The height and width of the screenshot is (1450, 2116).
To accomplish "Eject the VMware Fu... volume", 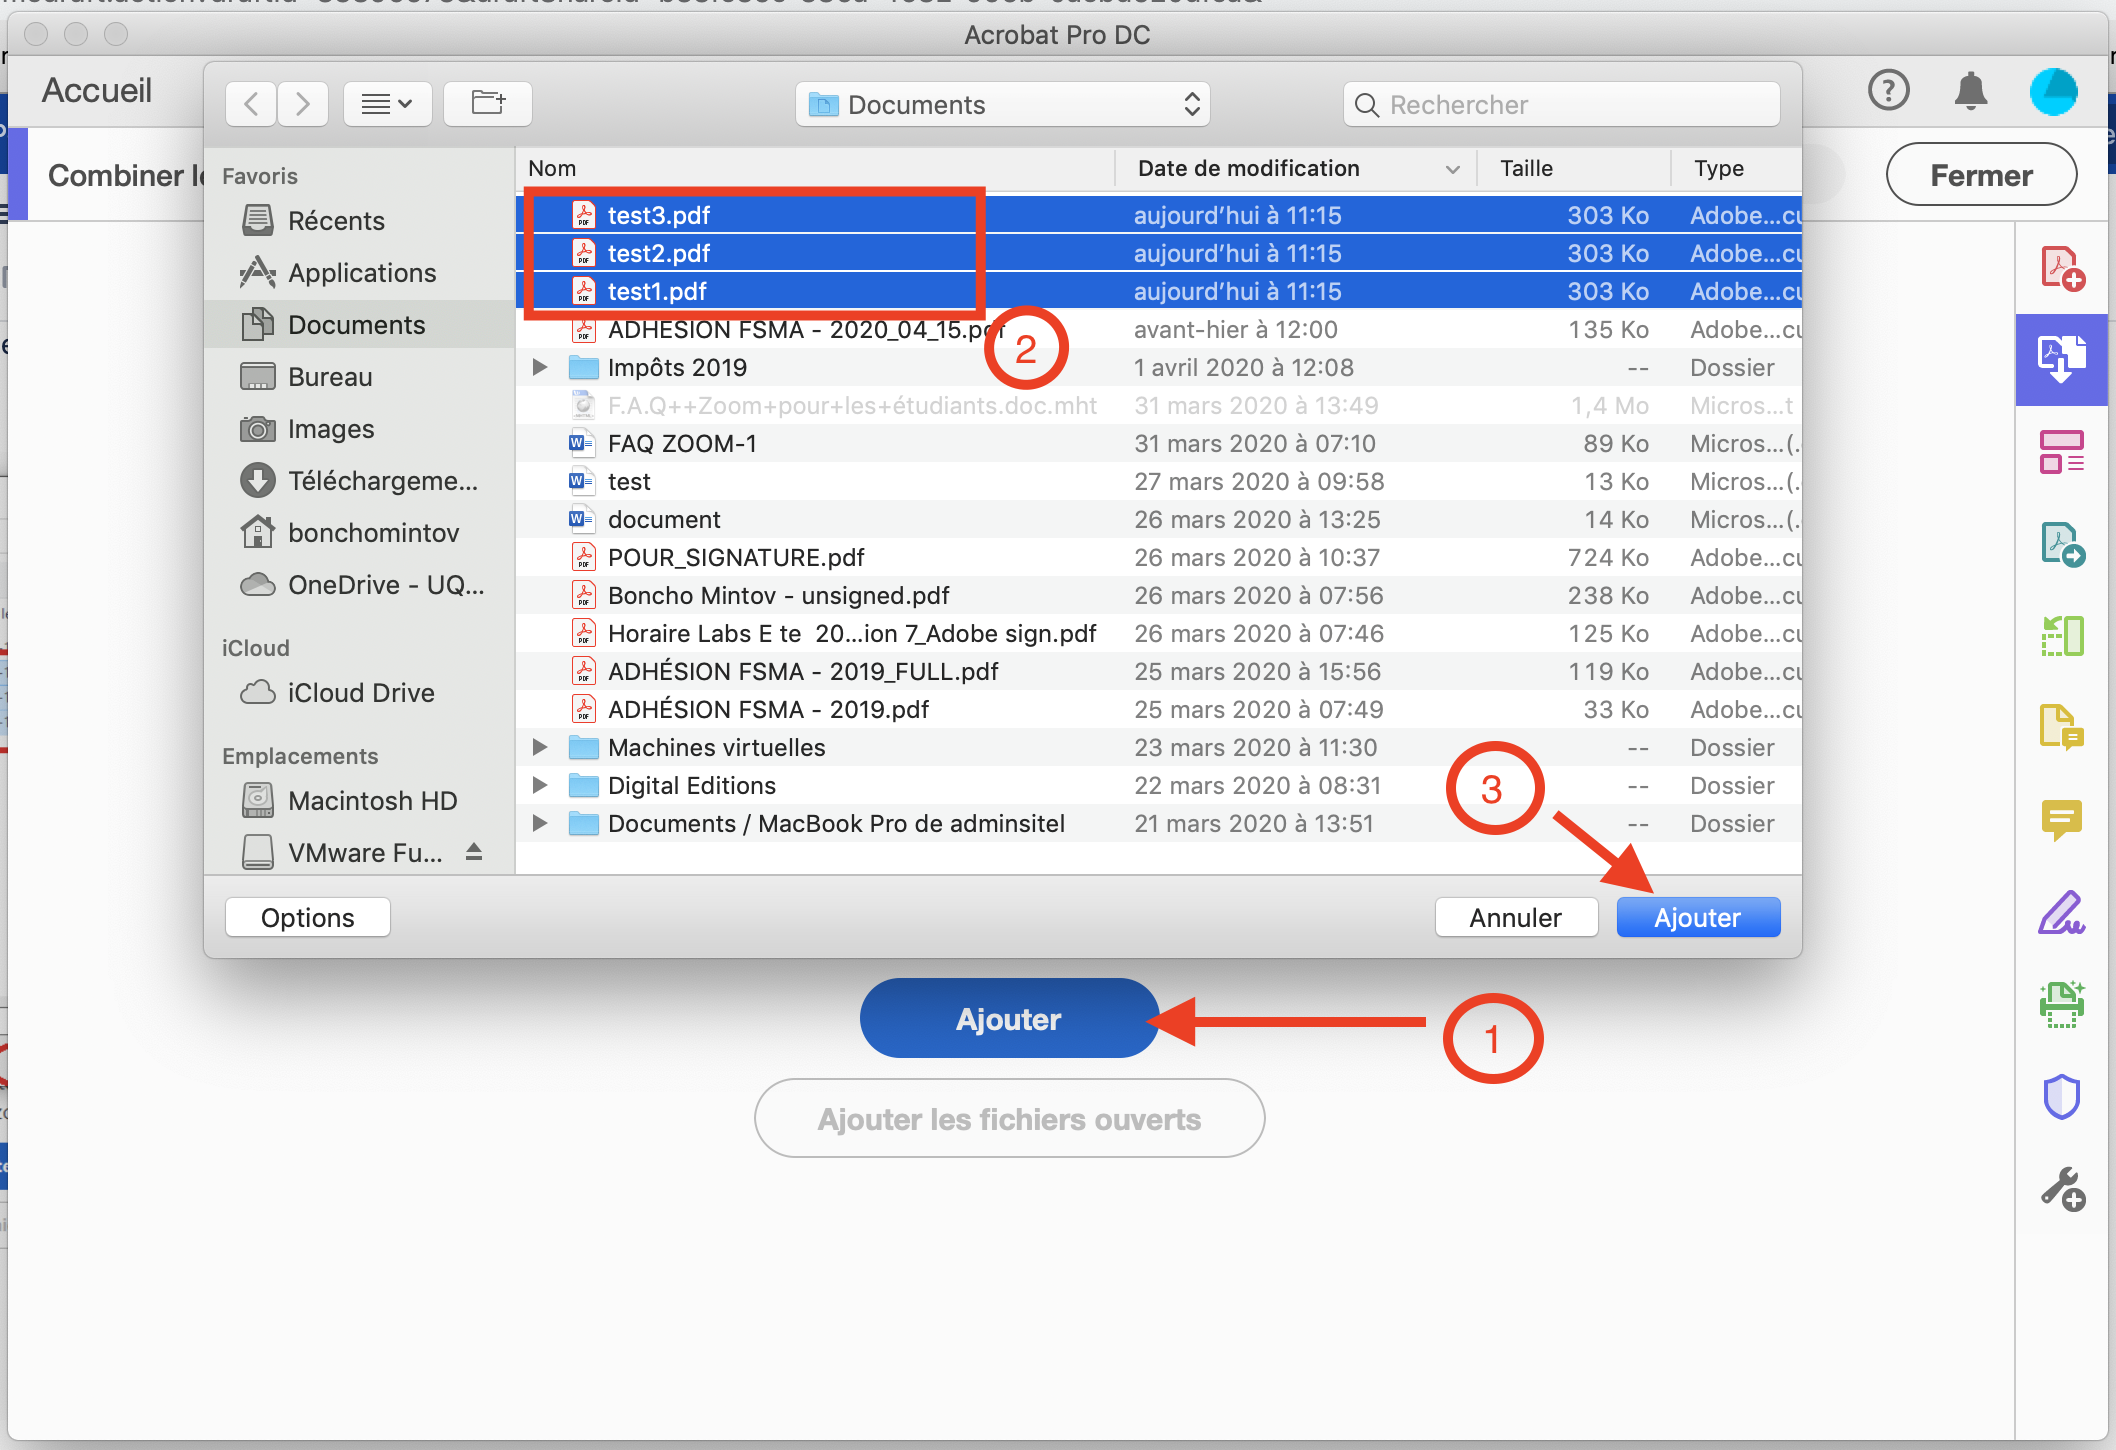I will coord(474,852).
